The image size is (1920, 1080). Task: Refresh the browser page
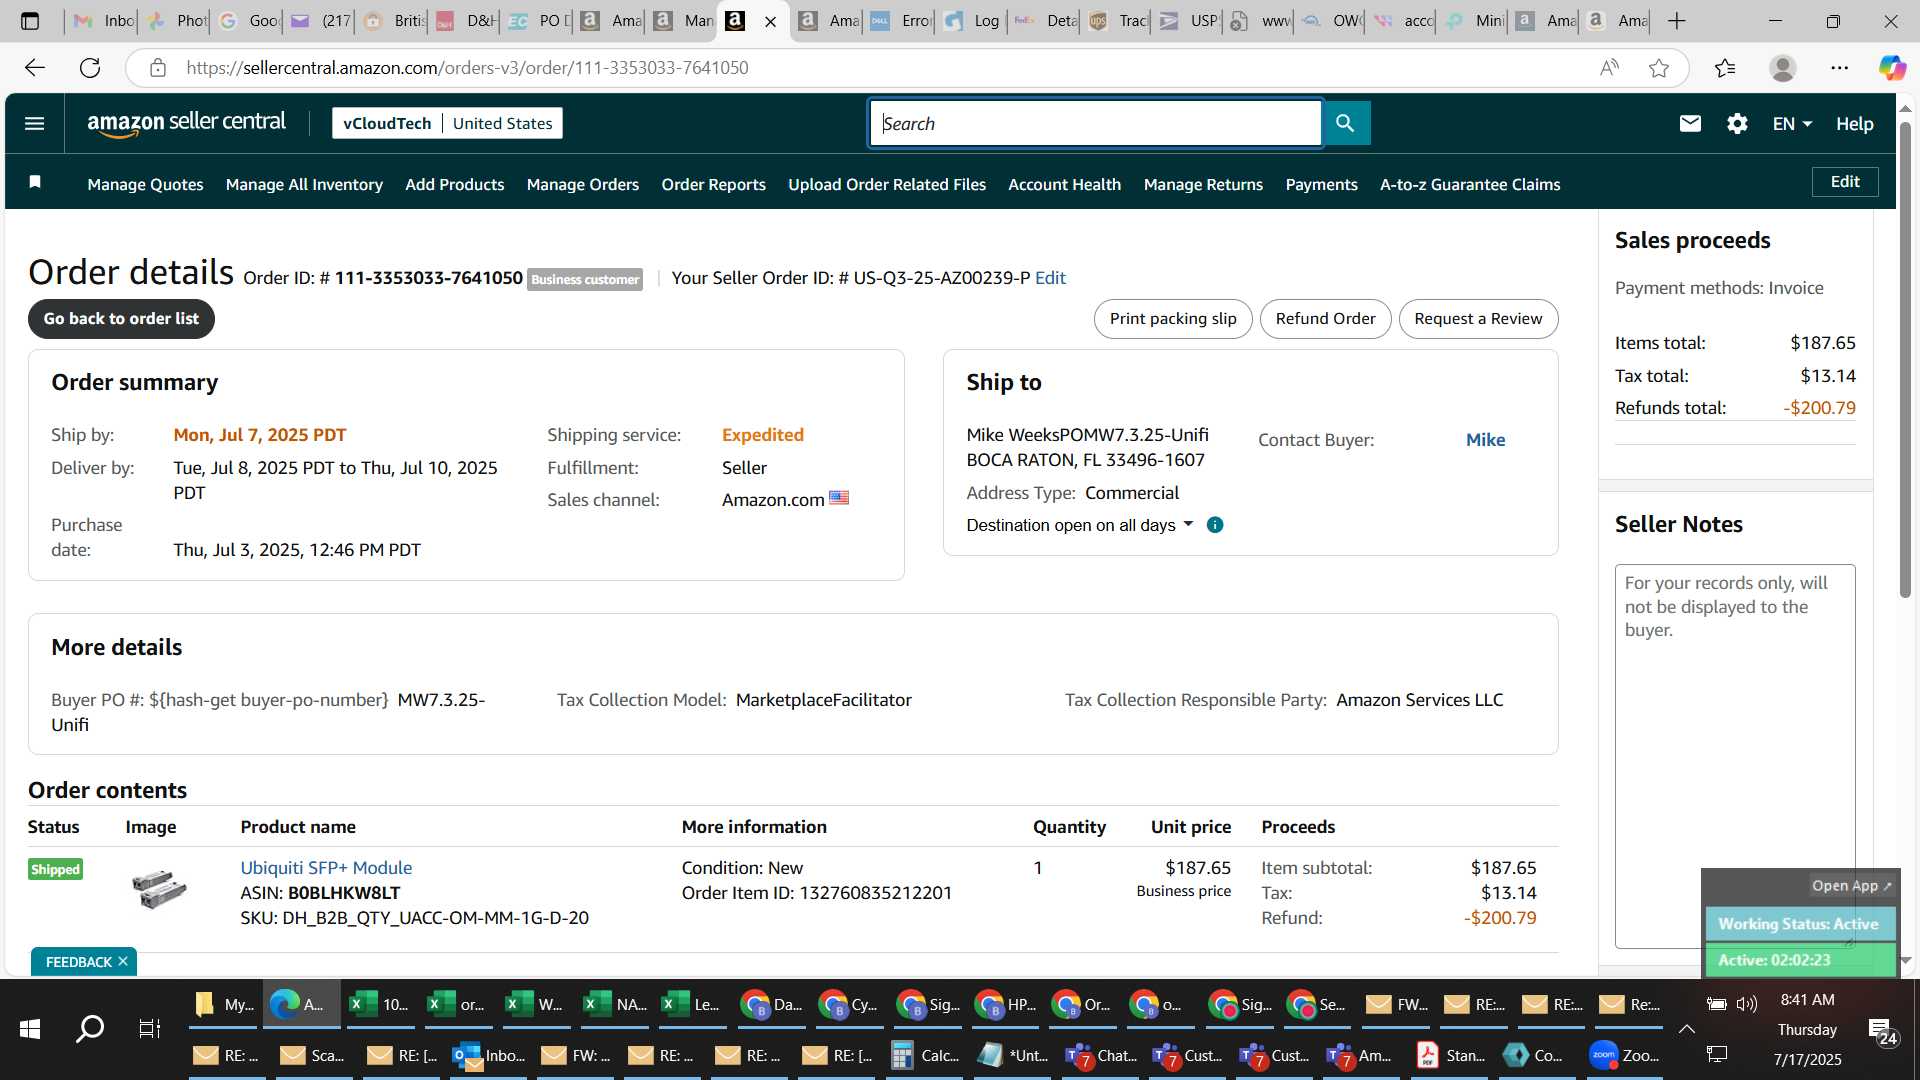coord(90,68)
